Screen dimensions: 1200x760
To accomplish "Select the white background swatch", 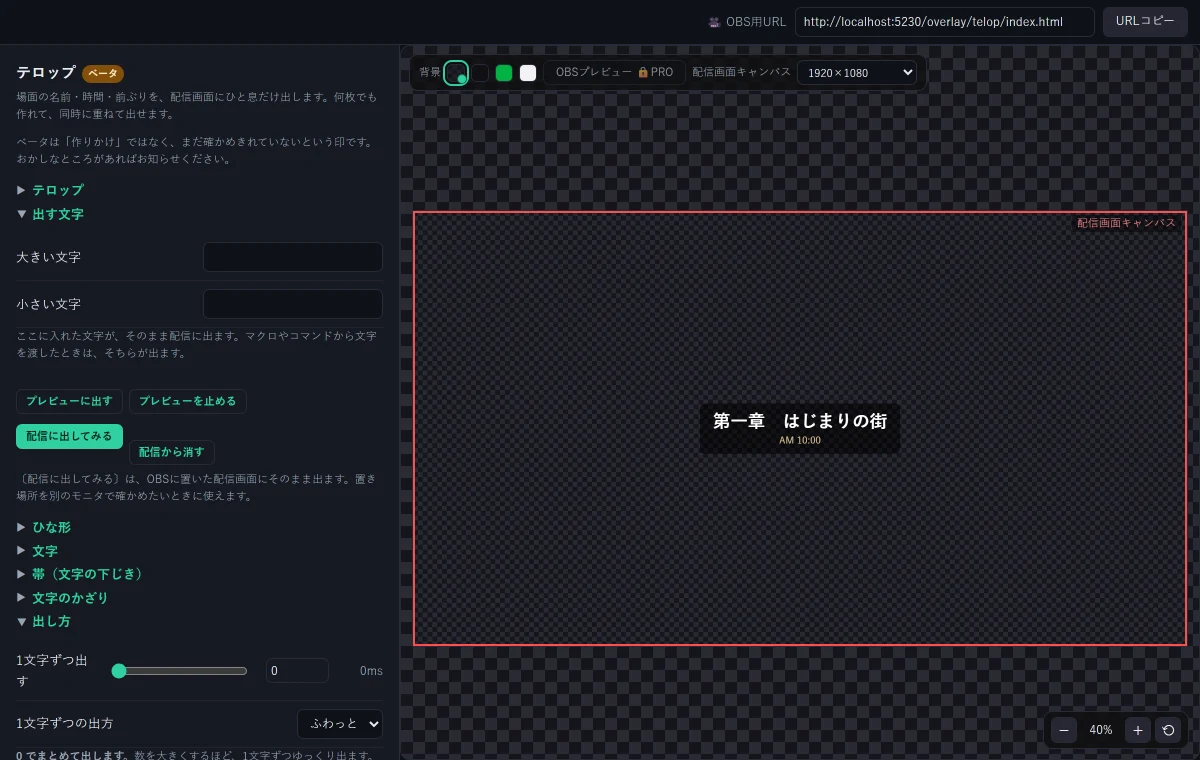I will [528, 72].
